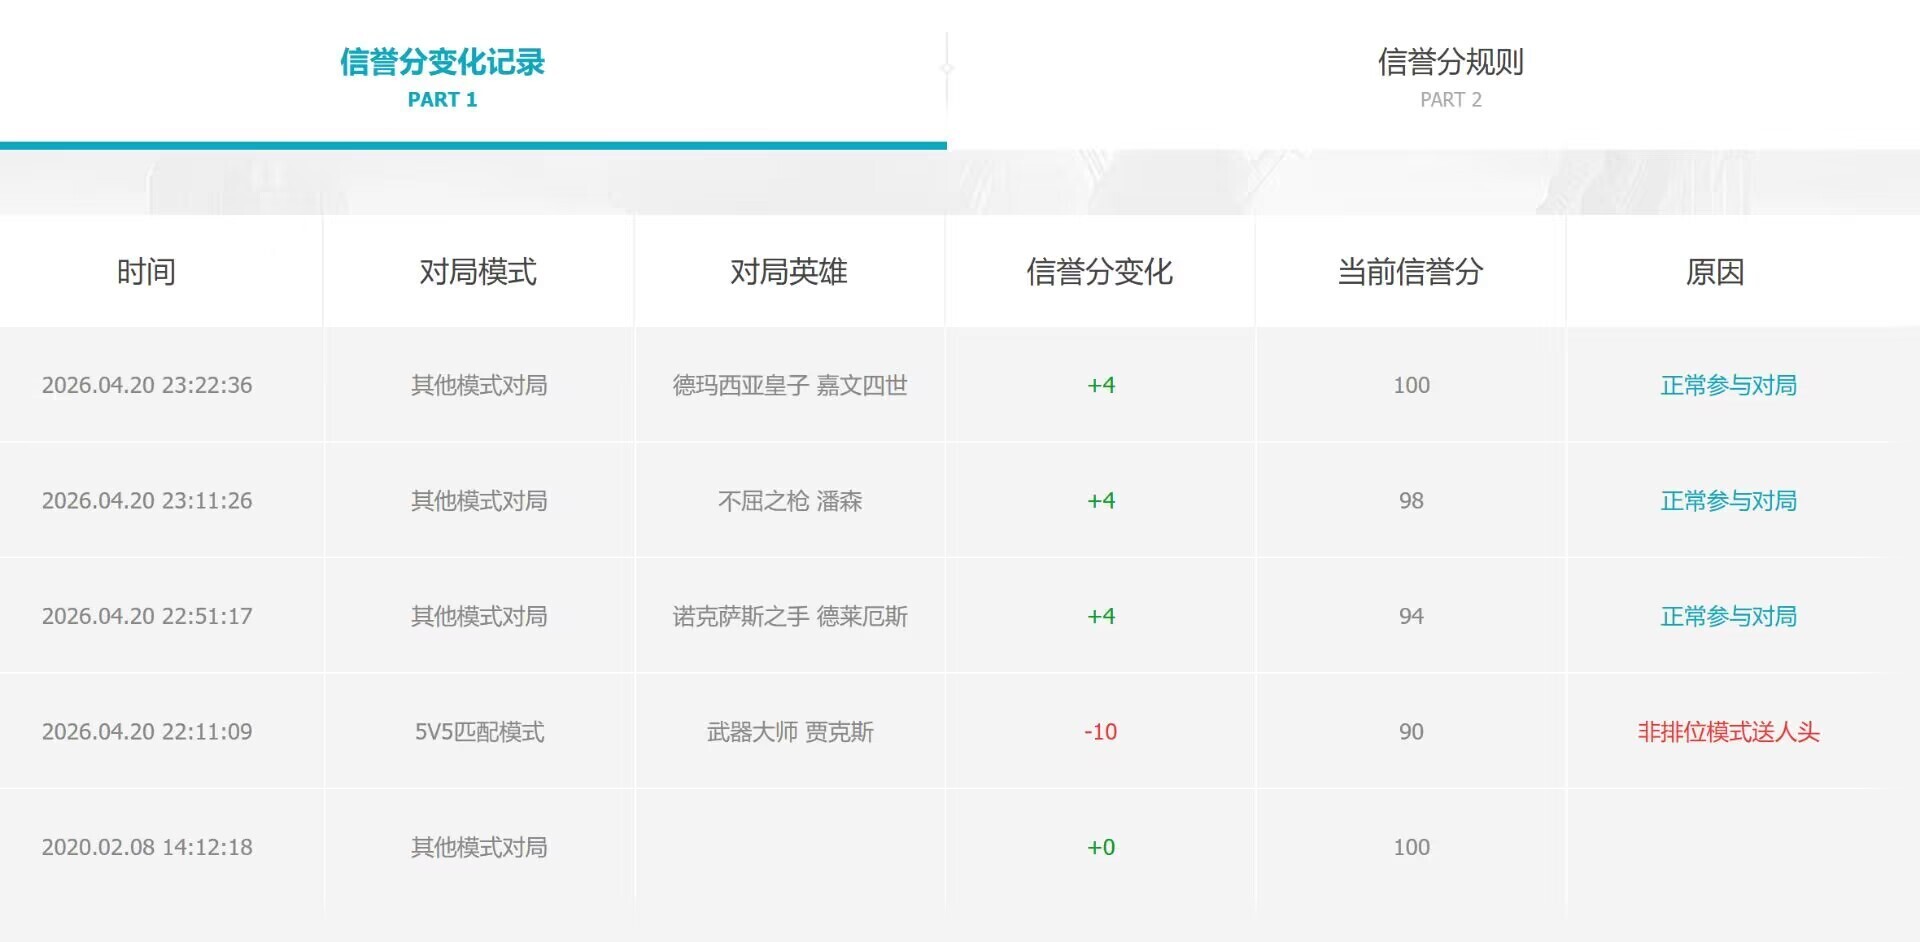
Task: Click the 时间 column header
Action: tap(146, 272)
